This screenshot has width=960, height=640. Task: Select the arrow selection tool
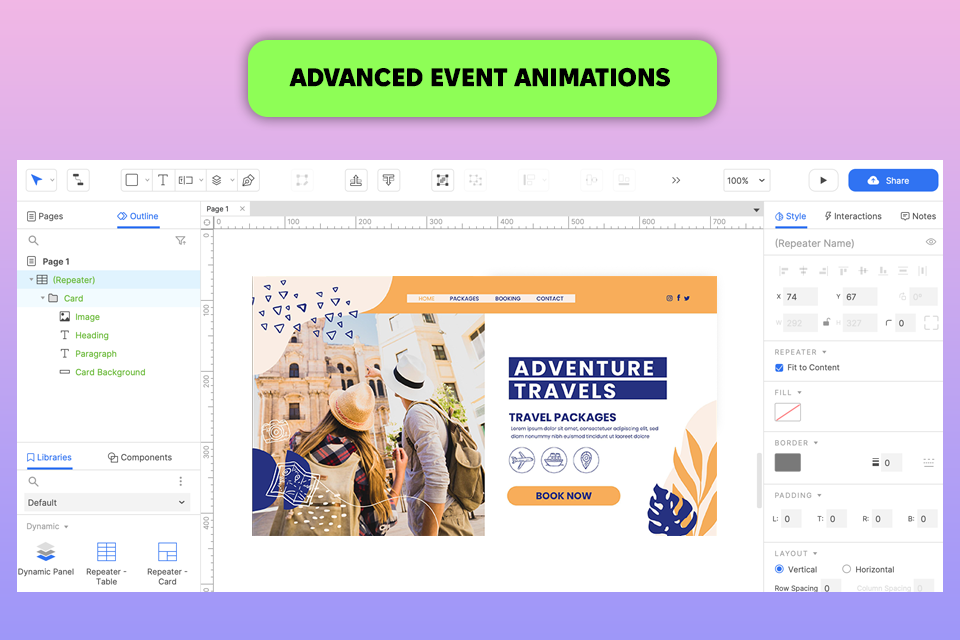pos(37,180)
